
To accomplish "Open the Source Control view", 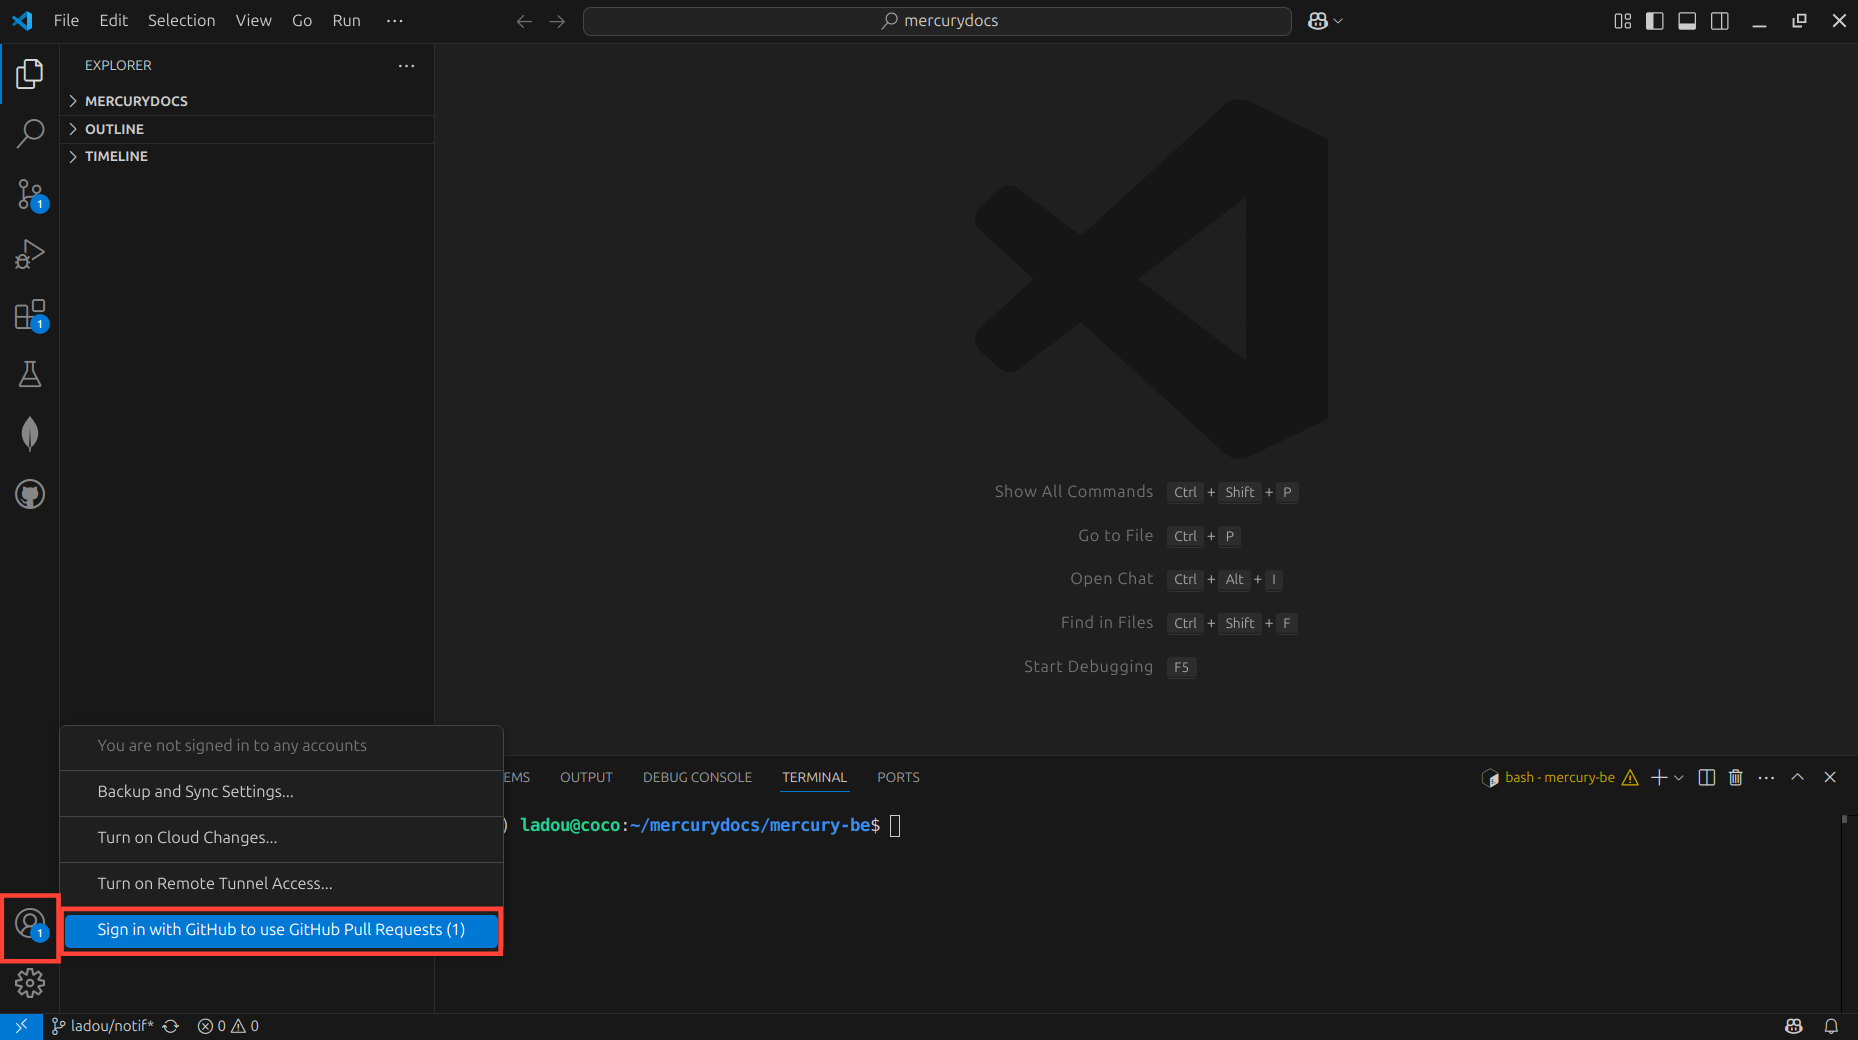I will coord(30,194).
